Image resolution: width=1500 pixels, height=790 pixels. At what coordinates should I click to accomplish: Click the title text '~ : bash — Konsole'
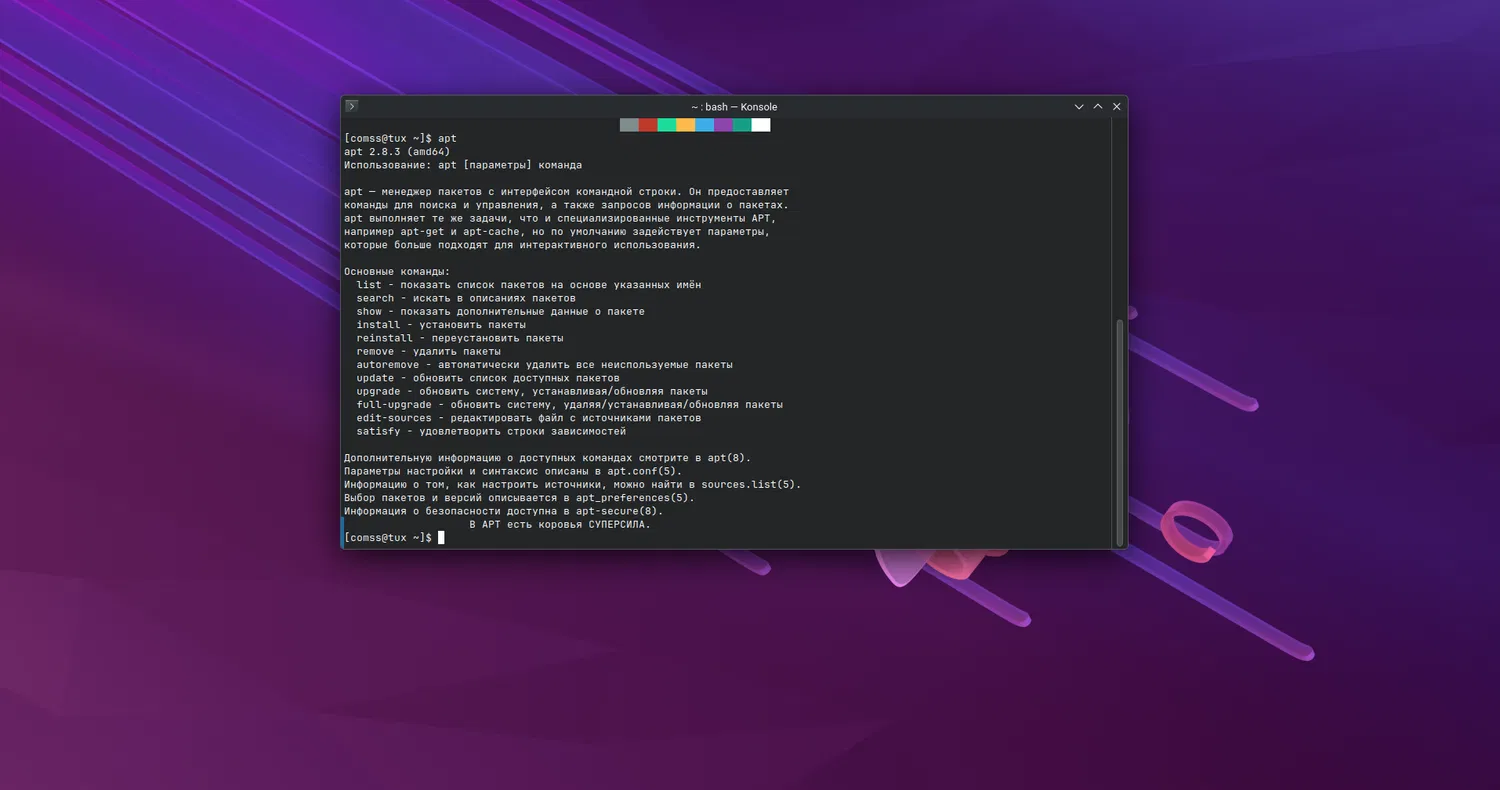tap(734, 107)
